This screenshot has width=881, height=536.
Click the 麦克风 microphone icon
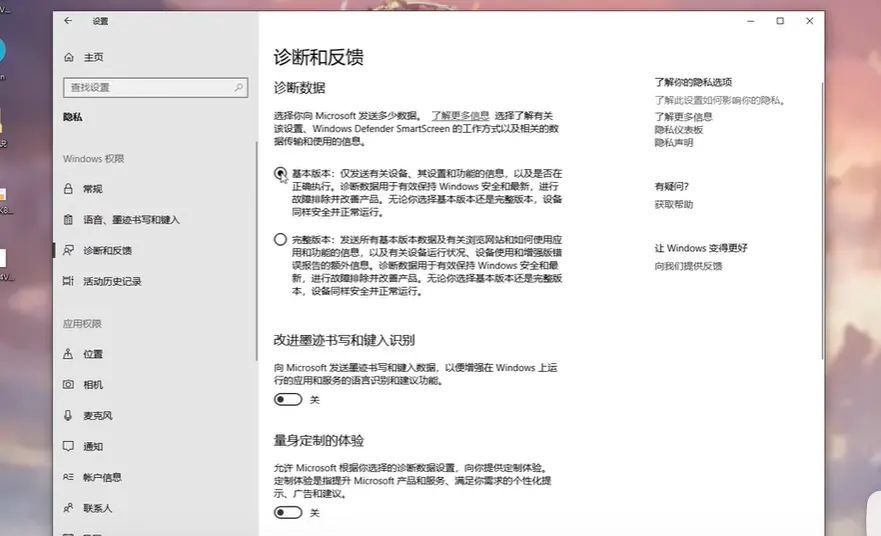[68, 415]
